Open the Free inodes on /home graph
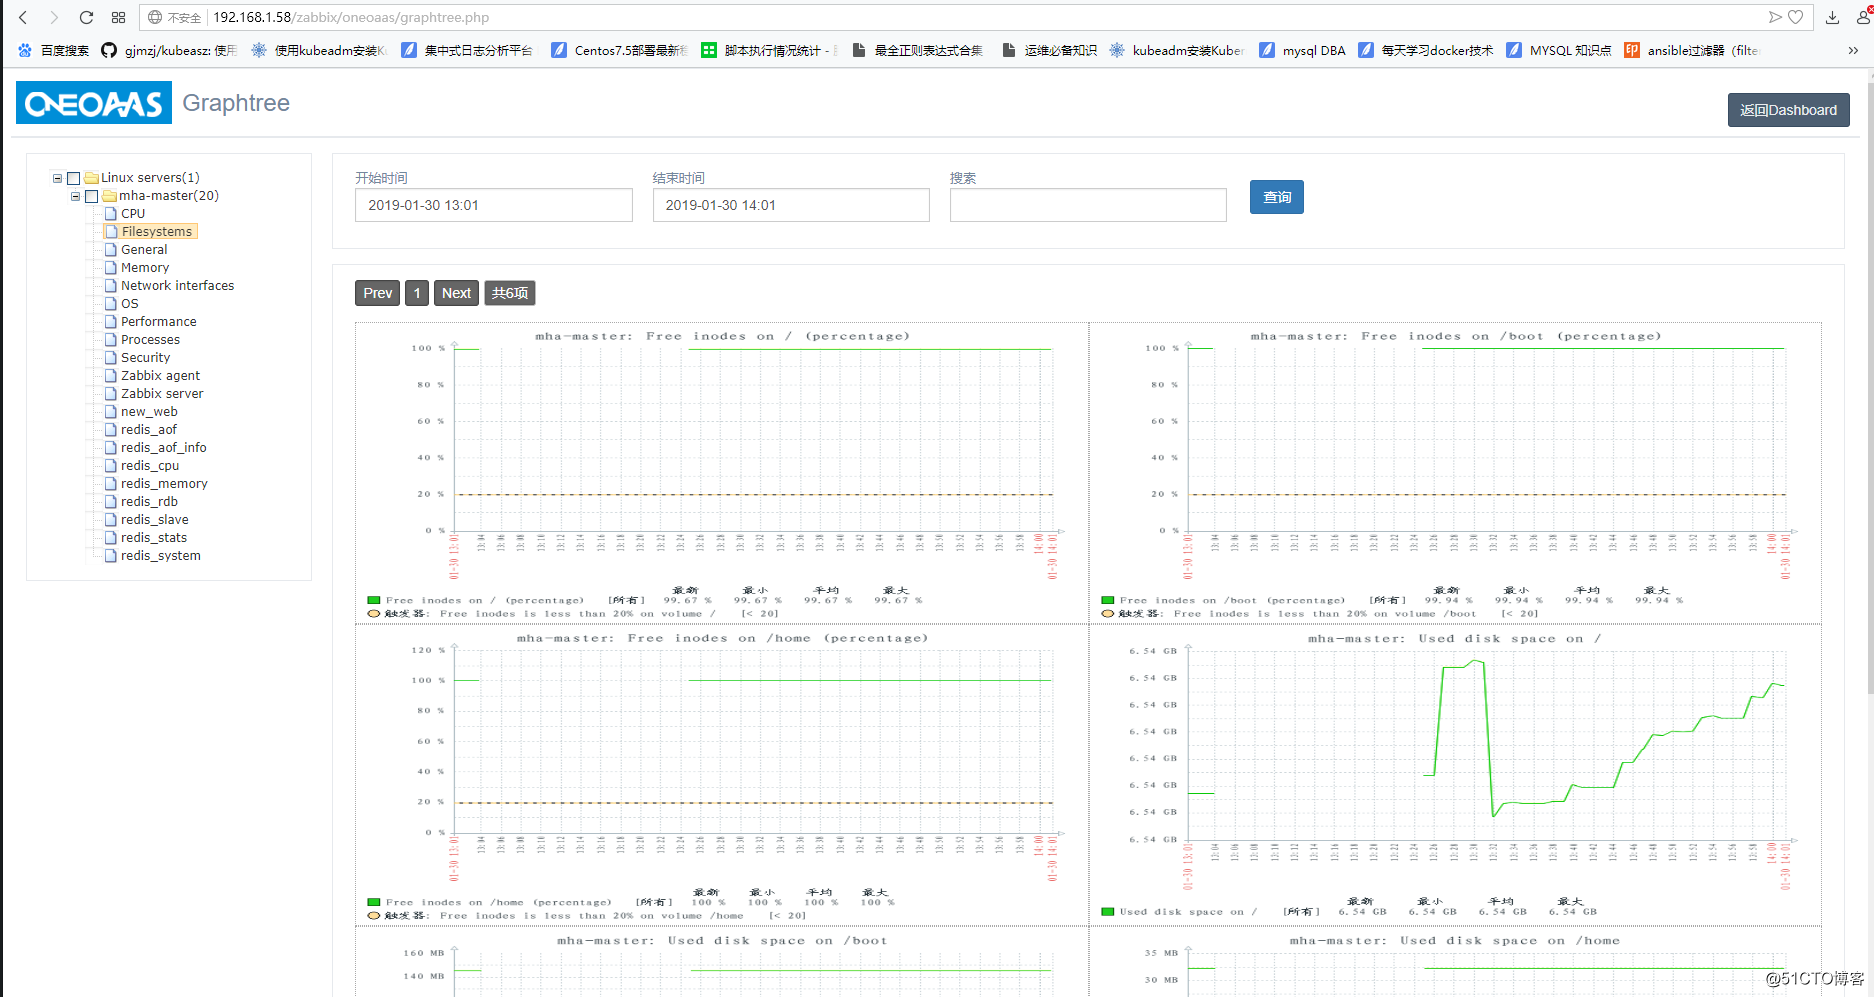The width and height of the screenshot is (1874, 997). [722, 775]
